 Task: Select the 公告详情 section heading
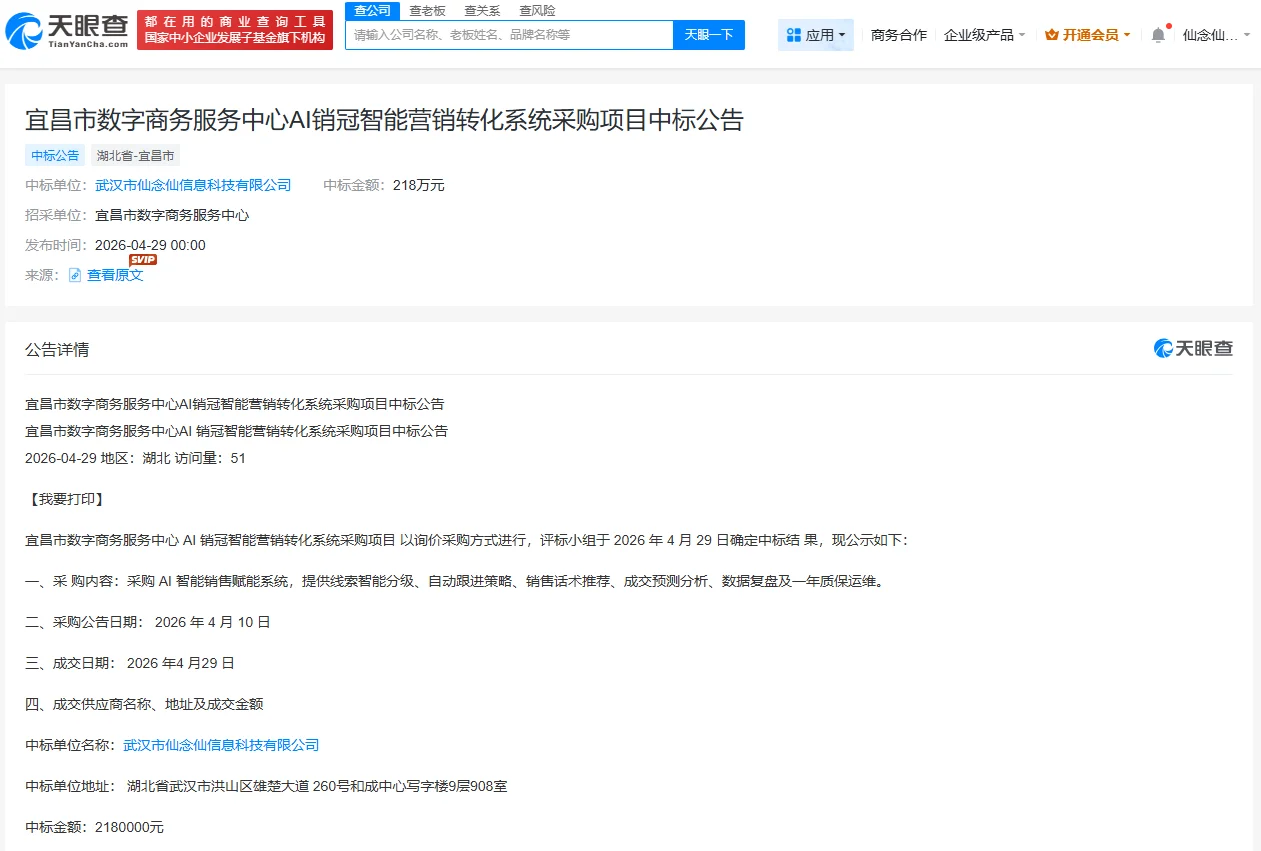point(57,349)
